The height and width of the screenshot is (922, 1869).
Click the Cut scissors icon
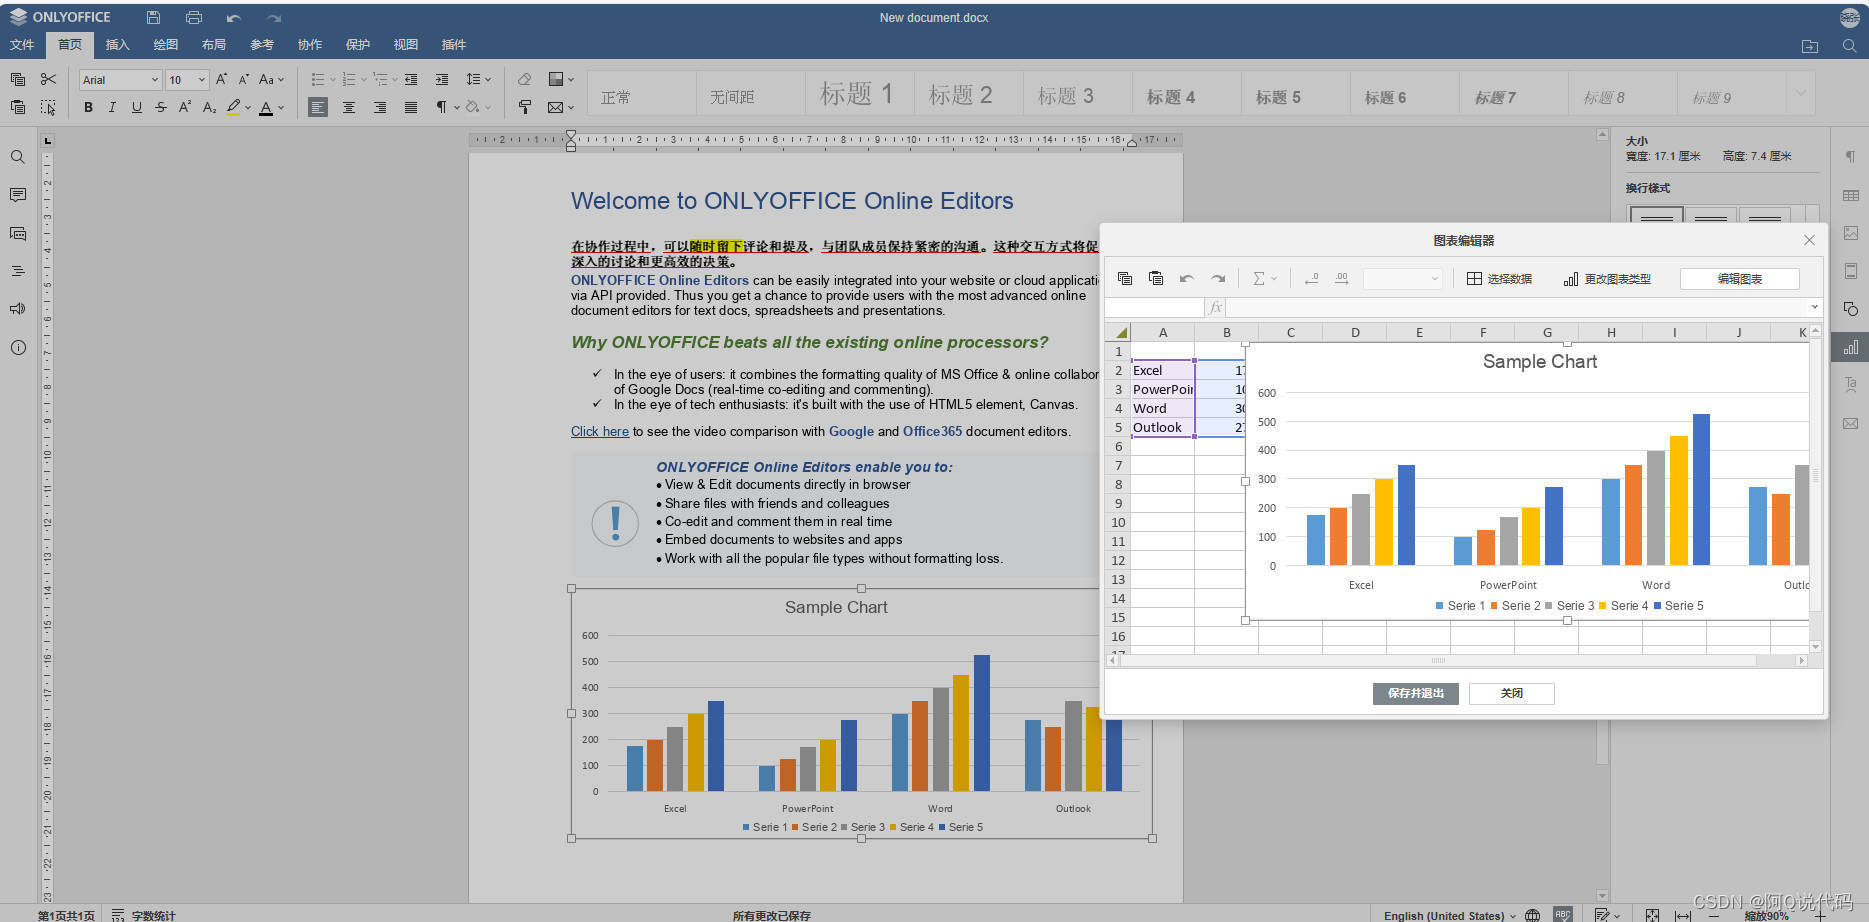tap(48, 79)
